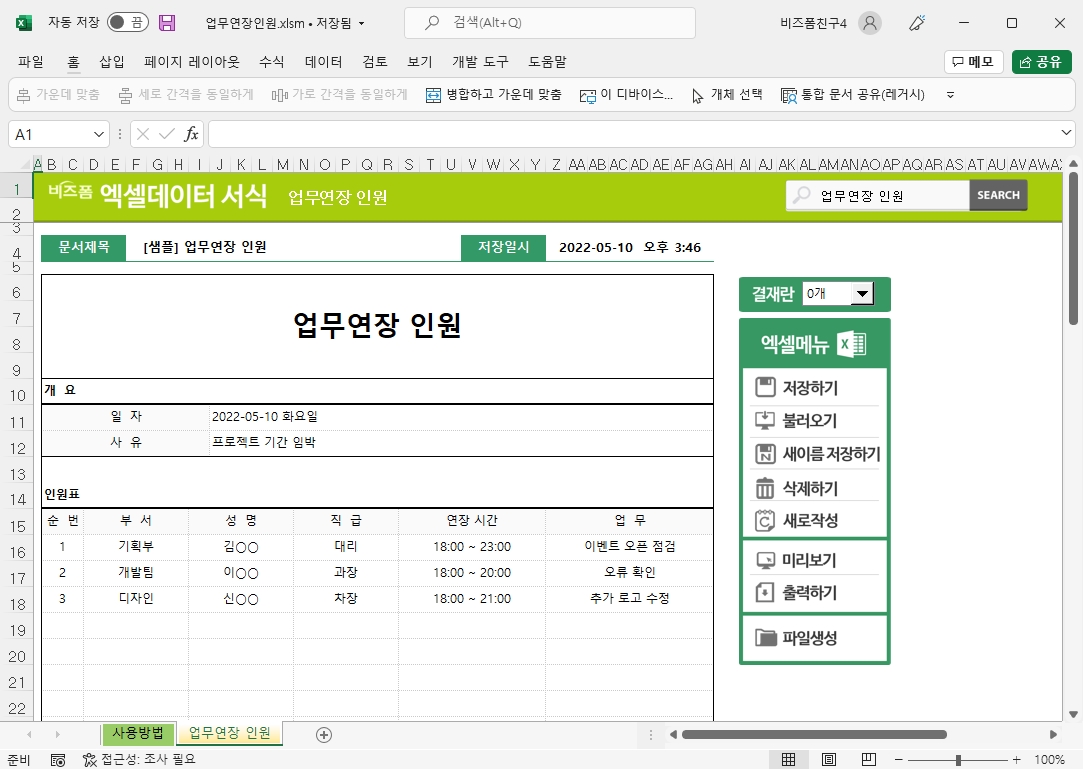
Task: Click the 미리보기 preview icon
Action: (x=765, y=560)
